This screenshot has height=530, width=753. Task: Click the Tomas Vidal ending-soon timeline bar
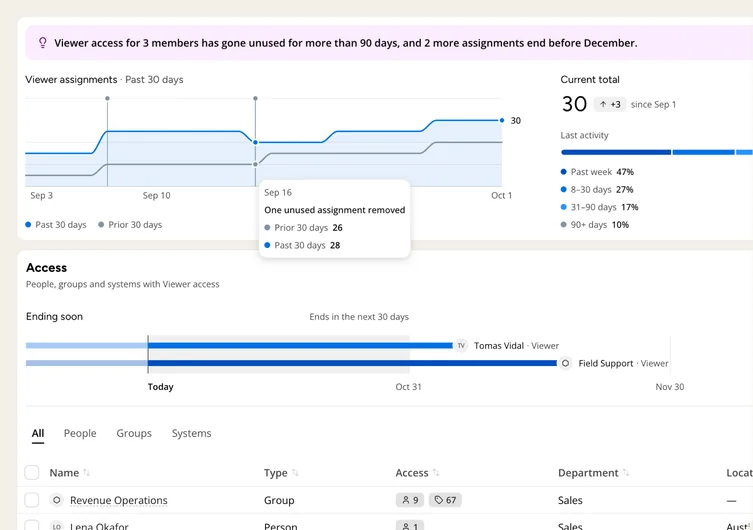coord(300,346)
